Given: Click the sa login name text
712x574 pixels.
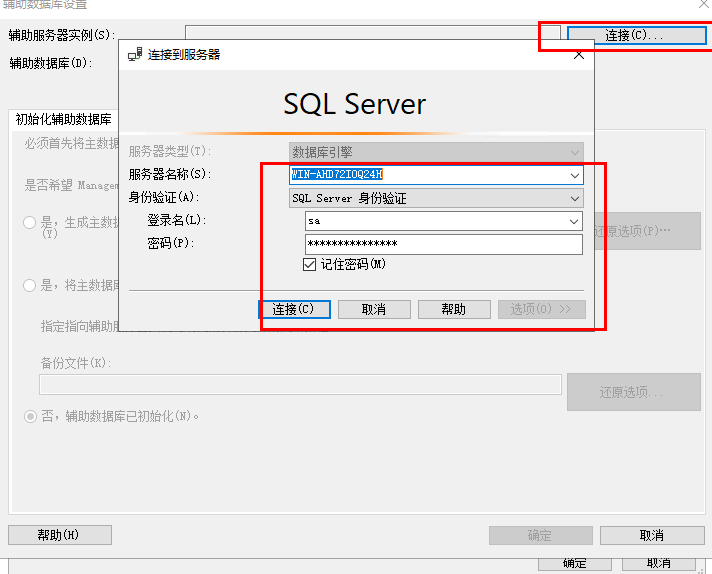Looking at the screenshot, I should click(314, 221).
